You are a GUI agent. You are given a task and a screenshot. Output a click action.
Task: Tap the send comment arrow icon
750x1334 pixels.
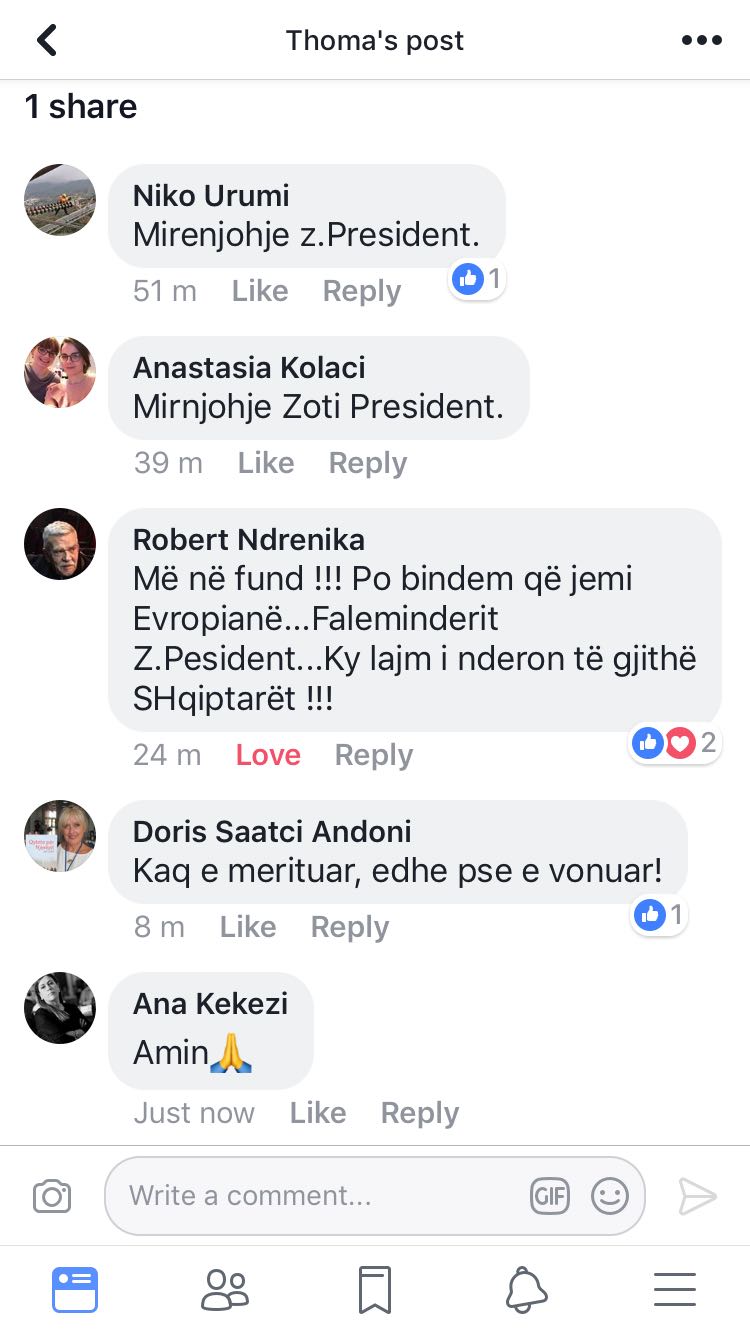697,1196
